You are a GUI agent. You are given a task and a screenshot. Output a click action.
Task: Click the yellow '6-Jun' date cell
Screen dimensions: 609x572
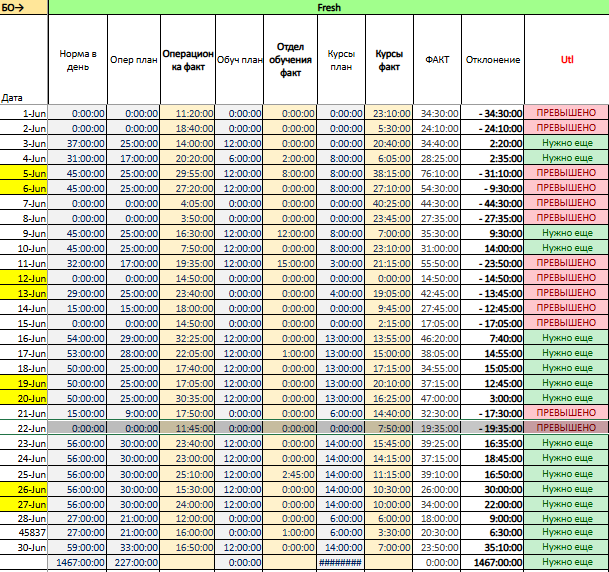(24, 188)
